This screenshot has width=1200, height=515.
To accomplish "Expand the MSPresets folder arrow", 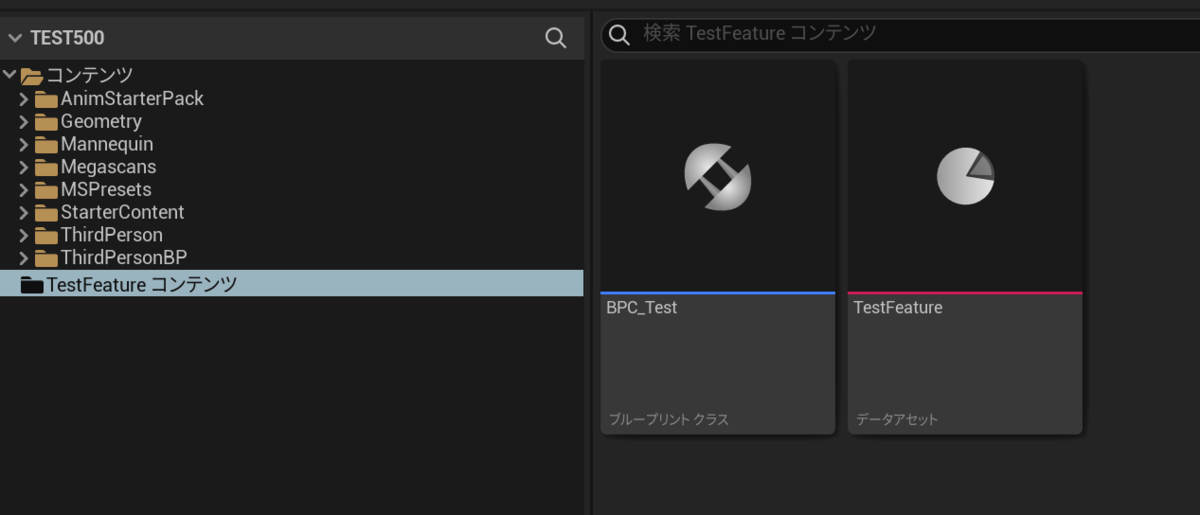I will [24, 189].
